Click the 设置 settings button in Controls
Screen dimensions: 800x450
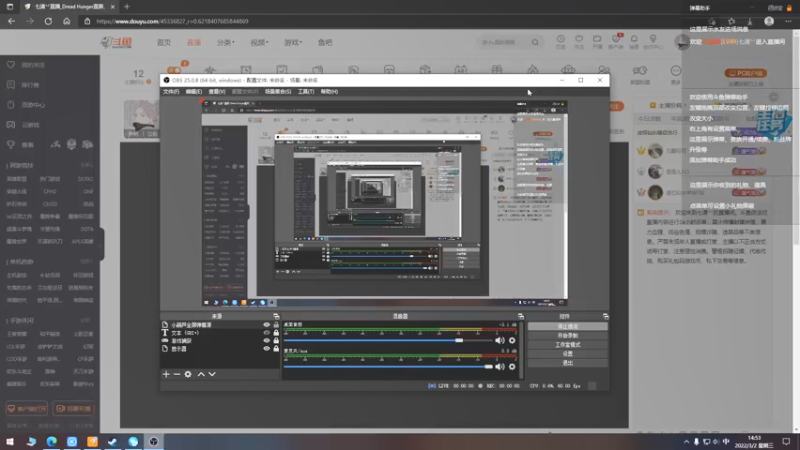pos(568,354)
